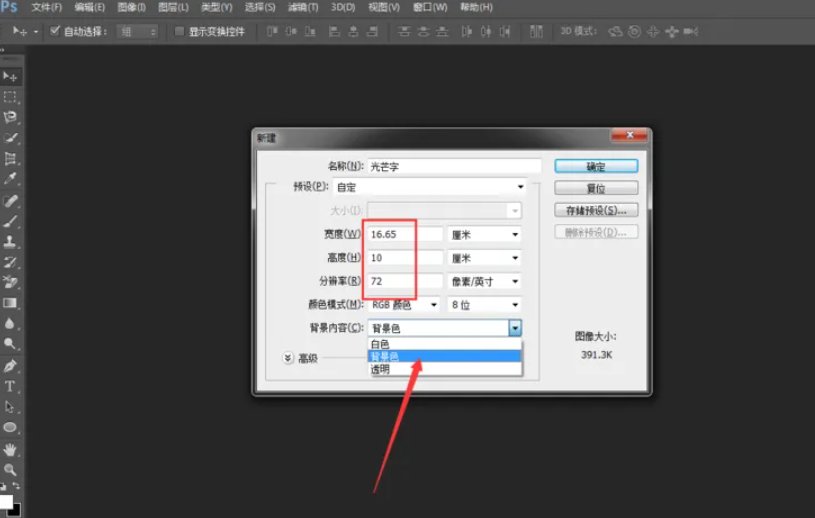
Task: Choose 白色 from the background list
Action: click(444, 344)
